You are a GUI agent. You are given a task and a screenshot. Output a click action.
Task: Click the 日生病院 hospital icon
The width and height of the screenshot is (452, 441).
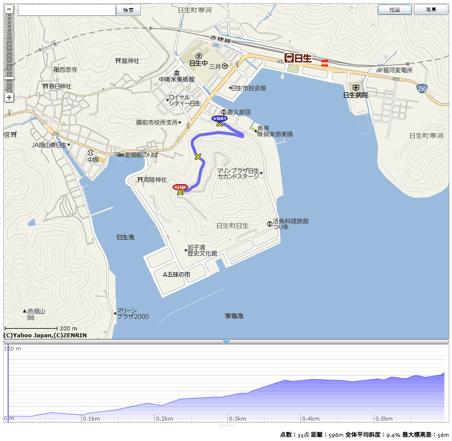point(356,88)
